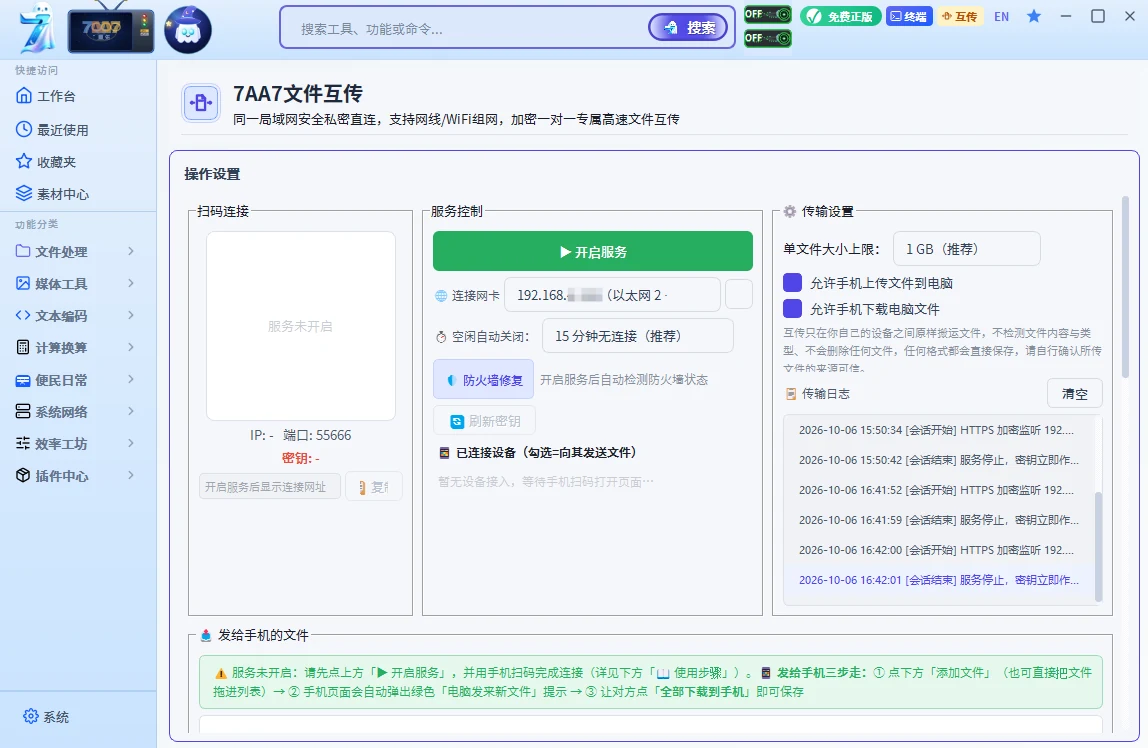Click the 传输日志 log icon
1148x748 pixels.
(x=791, y=394)
